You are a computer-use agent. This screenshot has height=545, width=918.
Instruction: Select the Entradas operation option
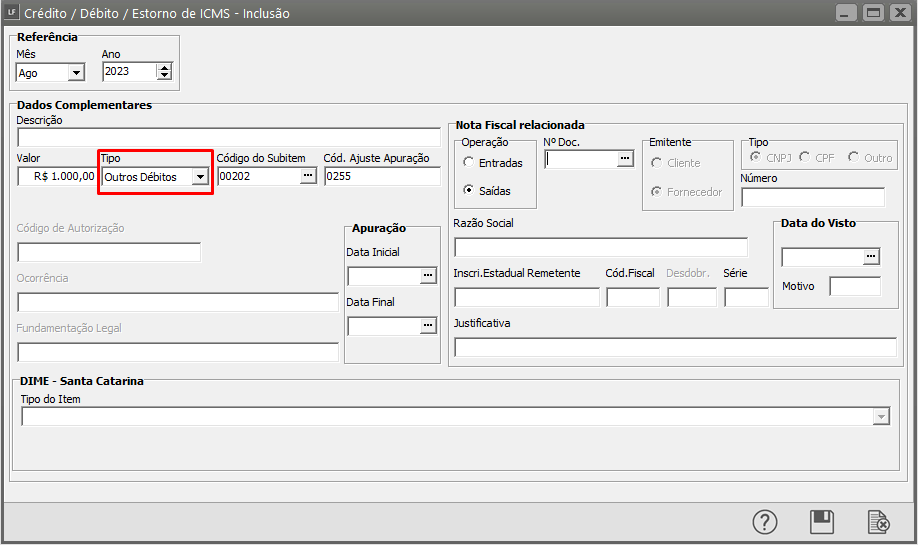click(x=469, y=163)
